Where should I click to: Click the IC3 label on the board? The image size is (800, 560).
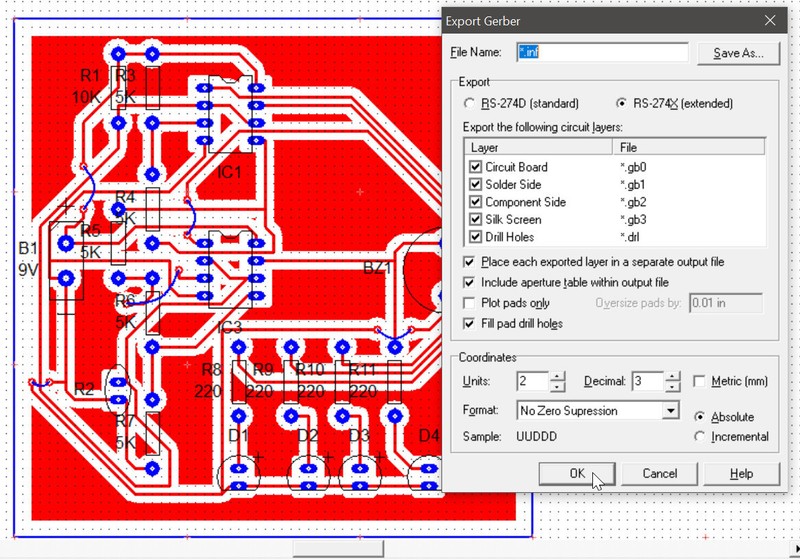coord(229,327)
